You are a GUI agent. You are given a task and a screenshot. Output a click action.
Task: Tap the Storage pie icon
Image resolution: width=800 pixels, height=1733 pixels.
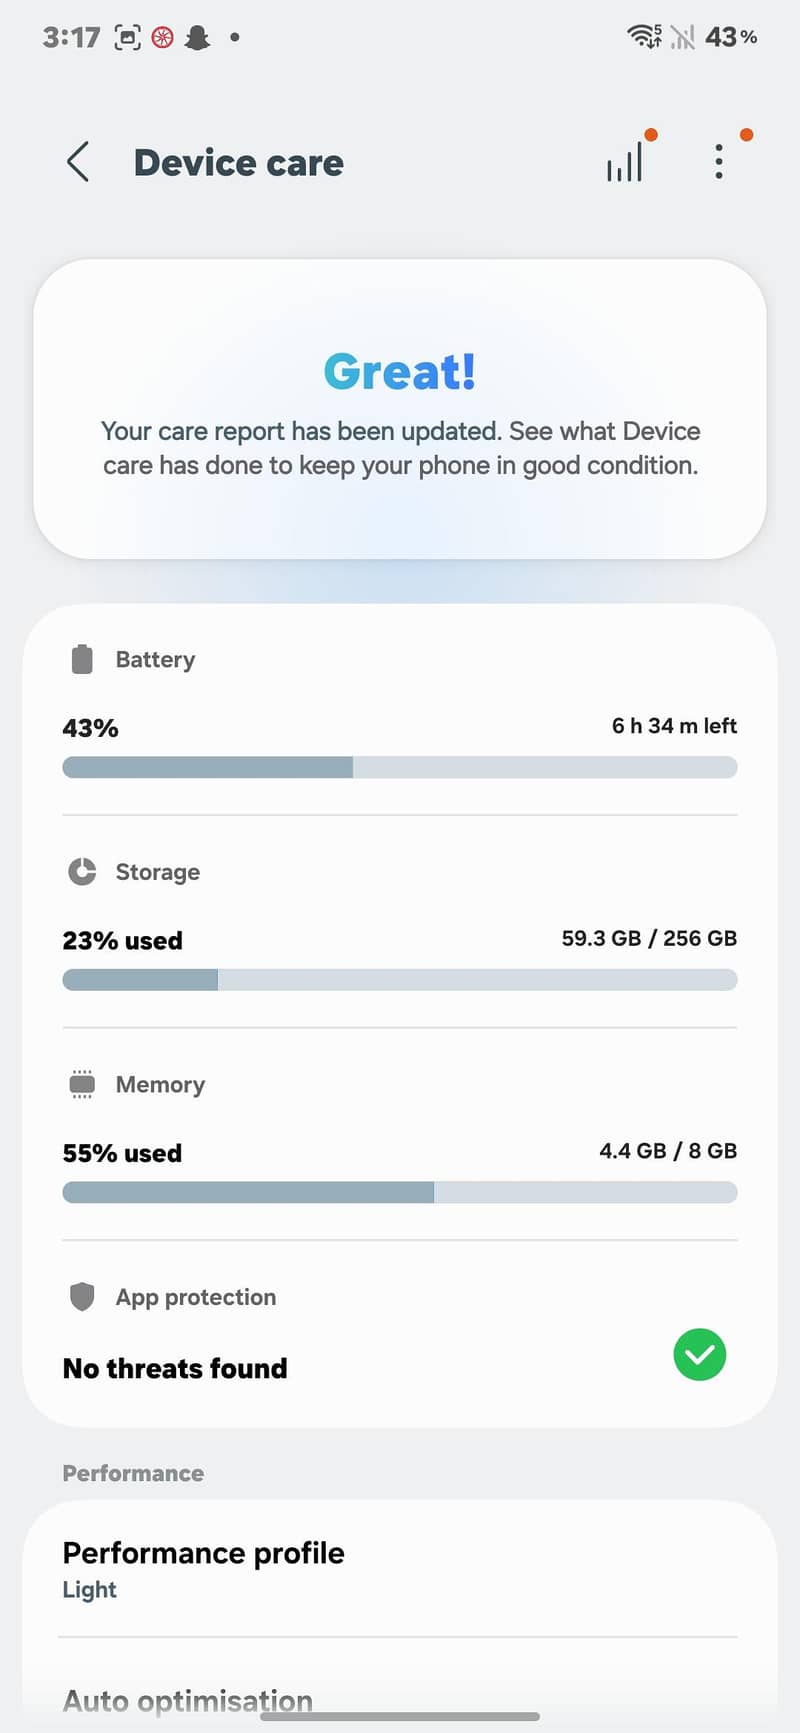click(82, 872)
